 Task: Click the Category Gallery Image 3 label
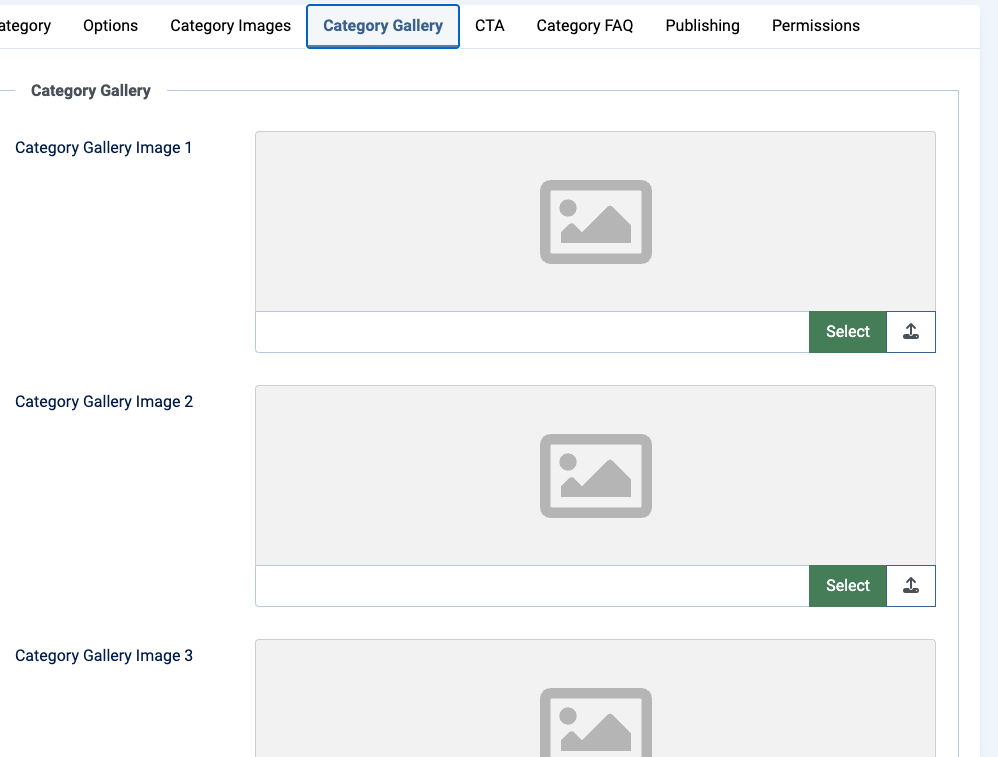point(103,656)
